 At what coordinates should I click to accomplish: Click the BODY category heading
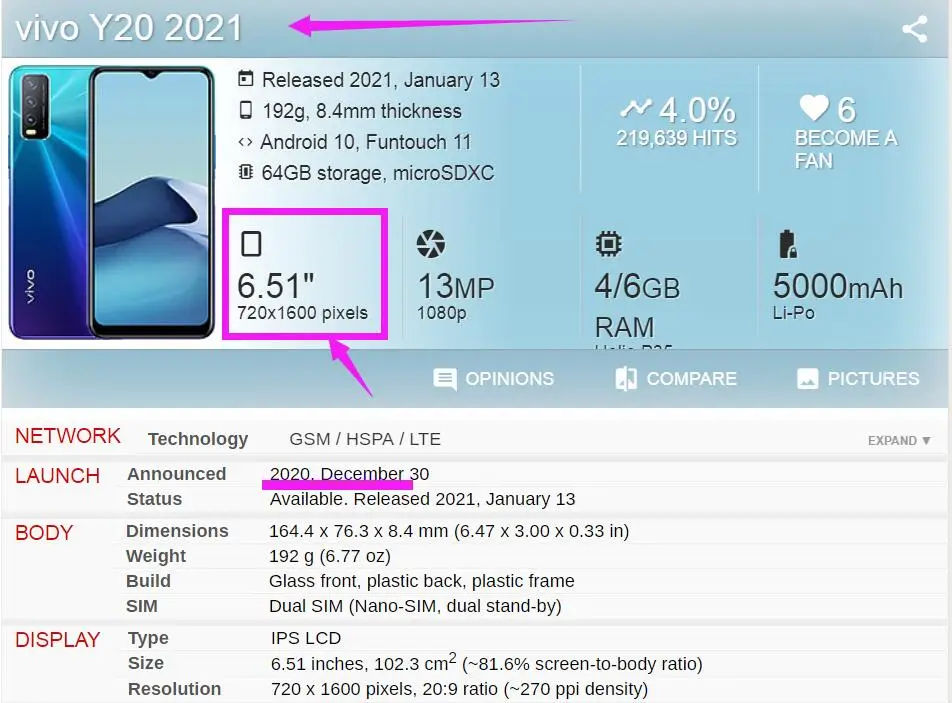coord(44,532)
